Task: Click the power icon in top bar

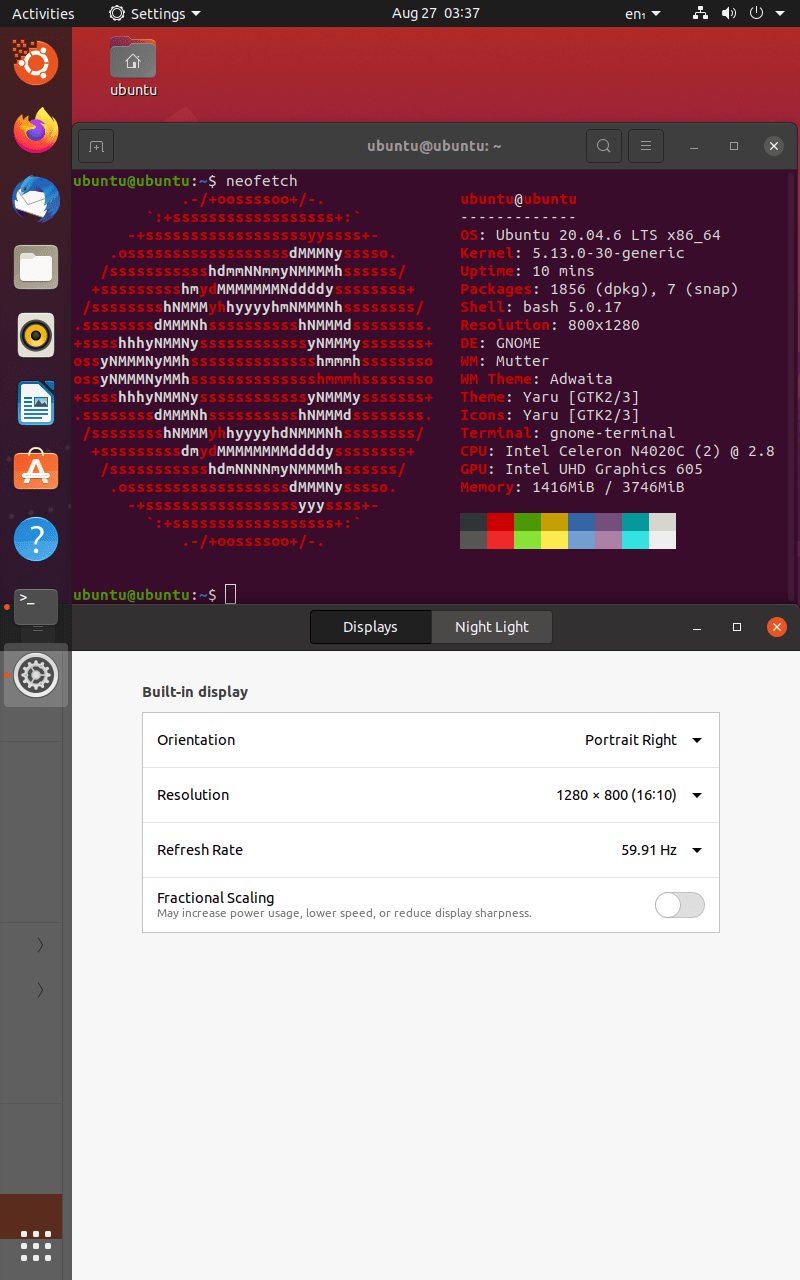Action: 756,13
